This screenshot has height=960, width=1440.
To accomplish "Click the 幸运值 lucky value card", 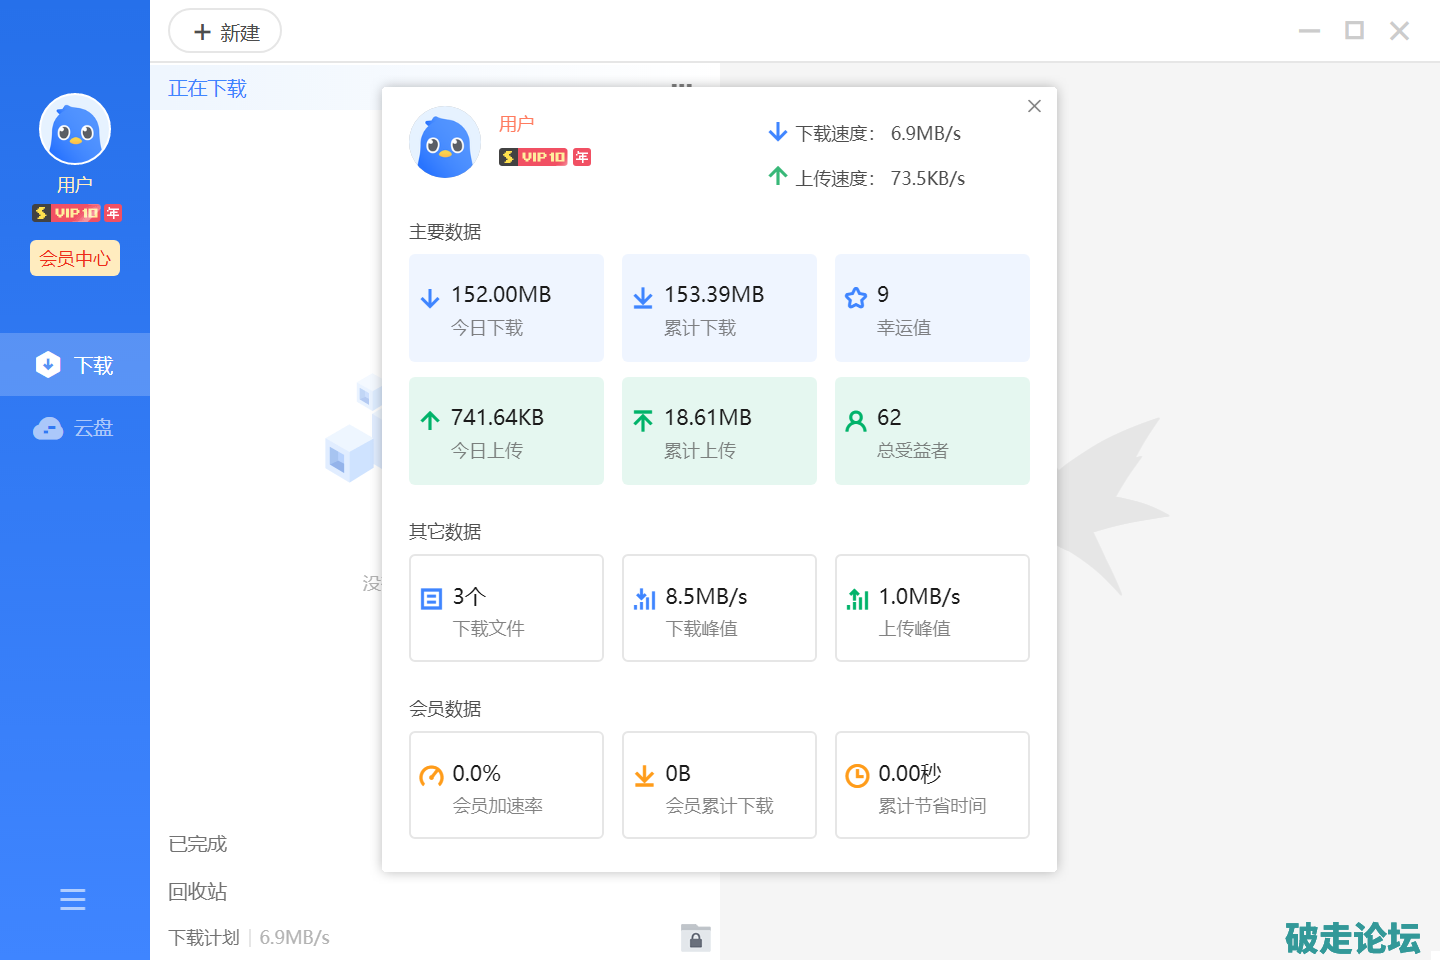I will (x=932, y=308).
